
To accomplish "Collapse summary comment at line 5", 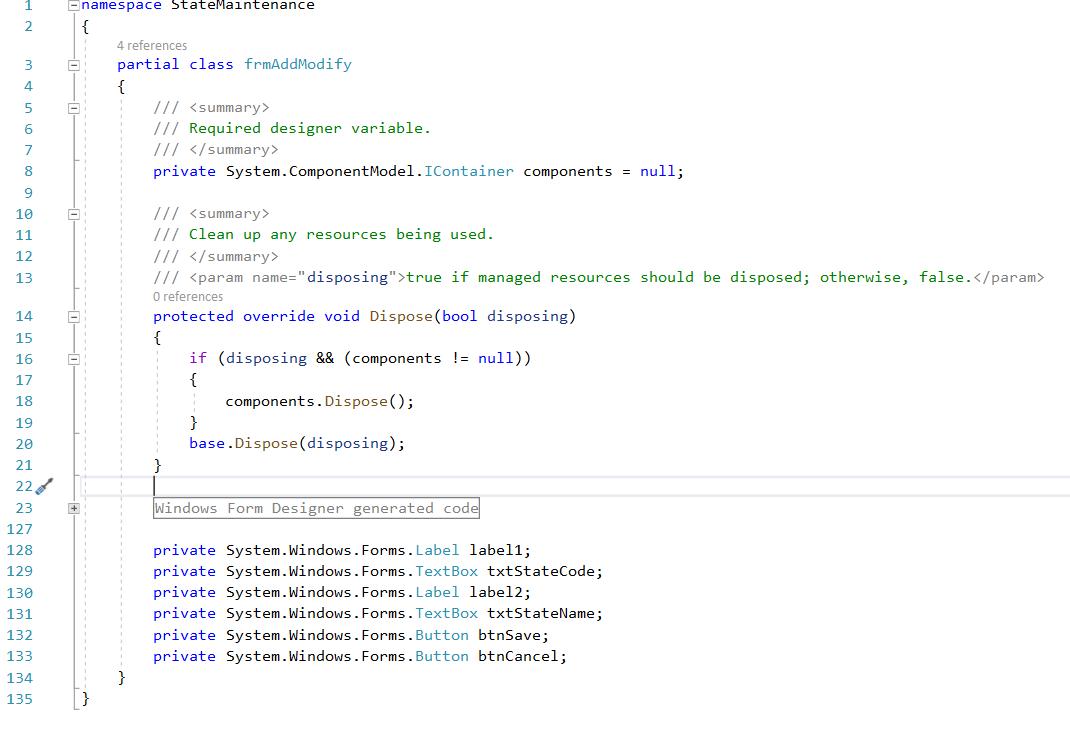I will (74, 108).
